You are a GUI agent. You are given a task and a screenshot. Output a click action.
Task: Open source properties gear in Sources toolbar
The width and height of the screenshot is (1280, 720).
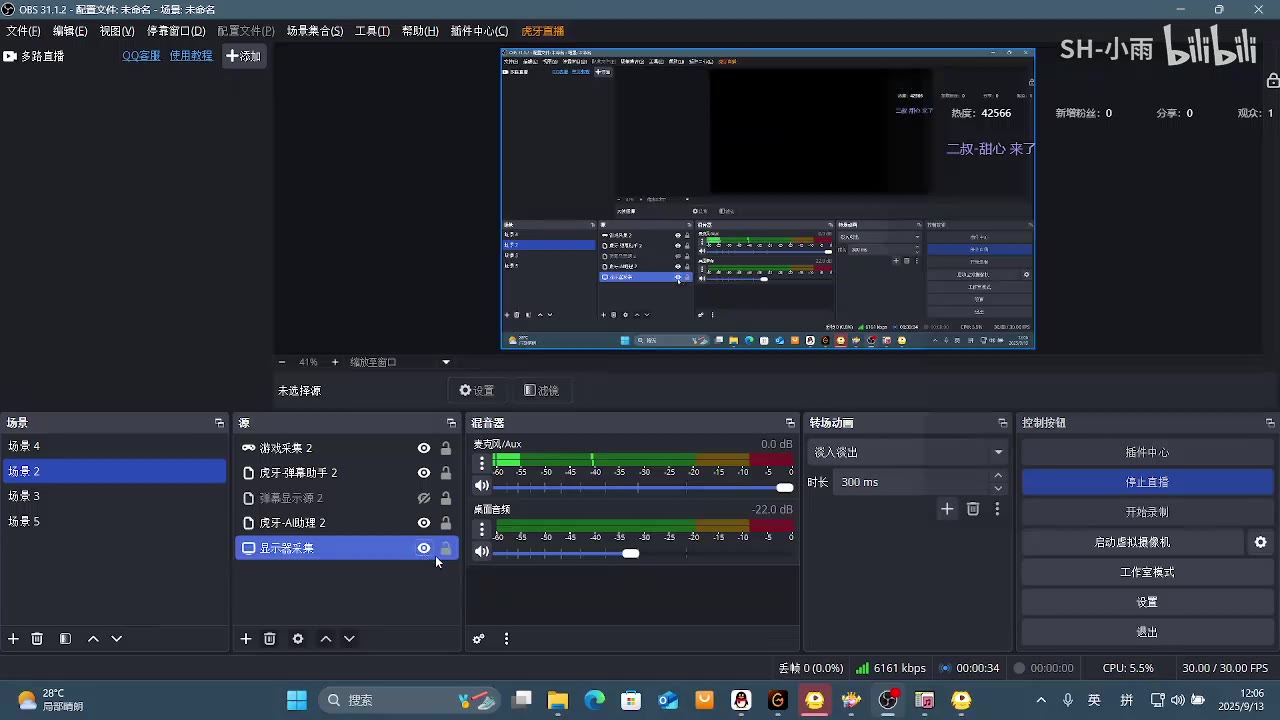click(298, 639)
